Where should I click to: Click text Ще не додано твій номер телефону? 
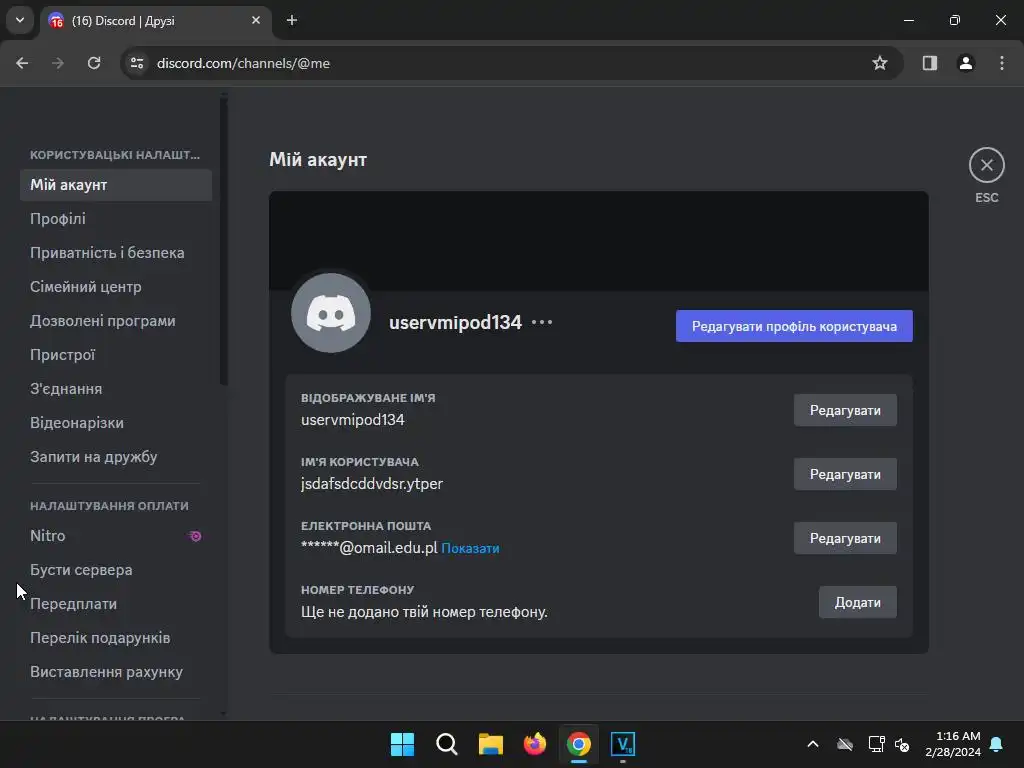424,612
